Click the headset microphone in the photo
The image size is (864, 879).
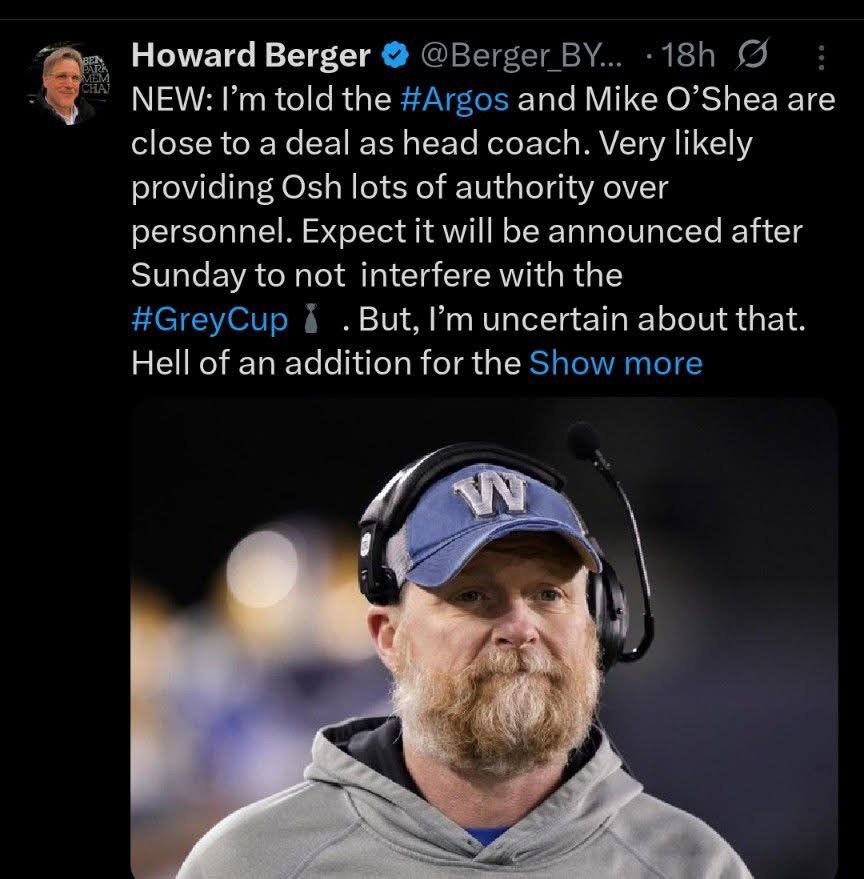pos(583,440)
